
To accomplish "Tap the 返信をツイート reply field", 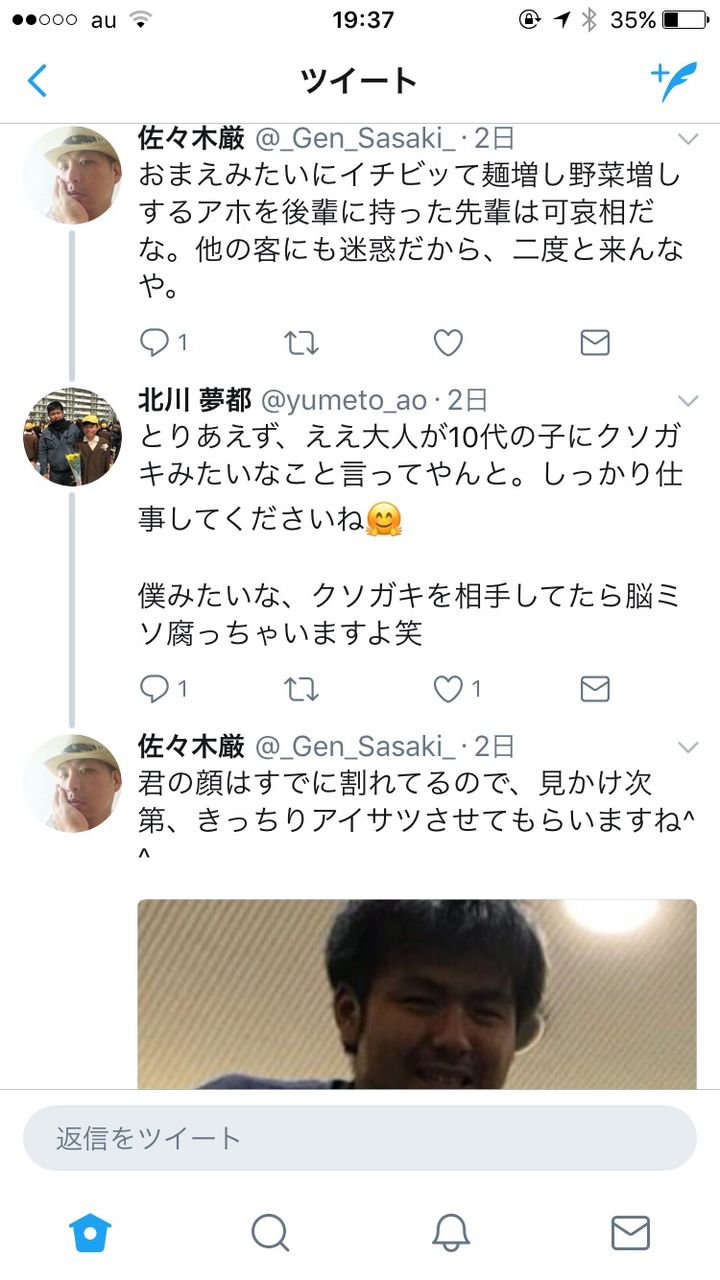I will point(360,1138).
